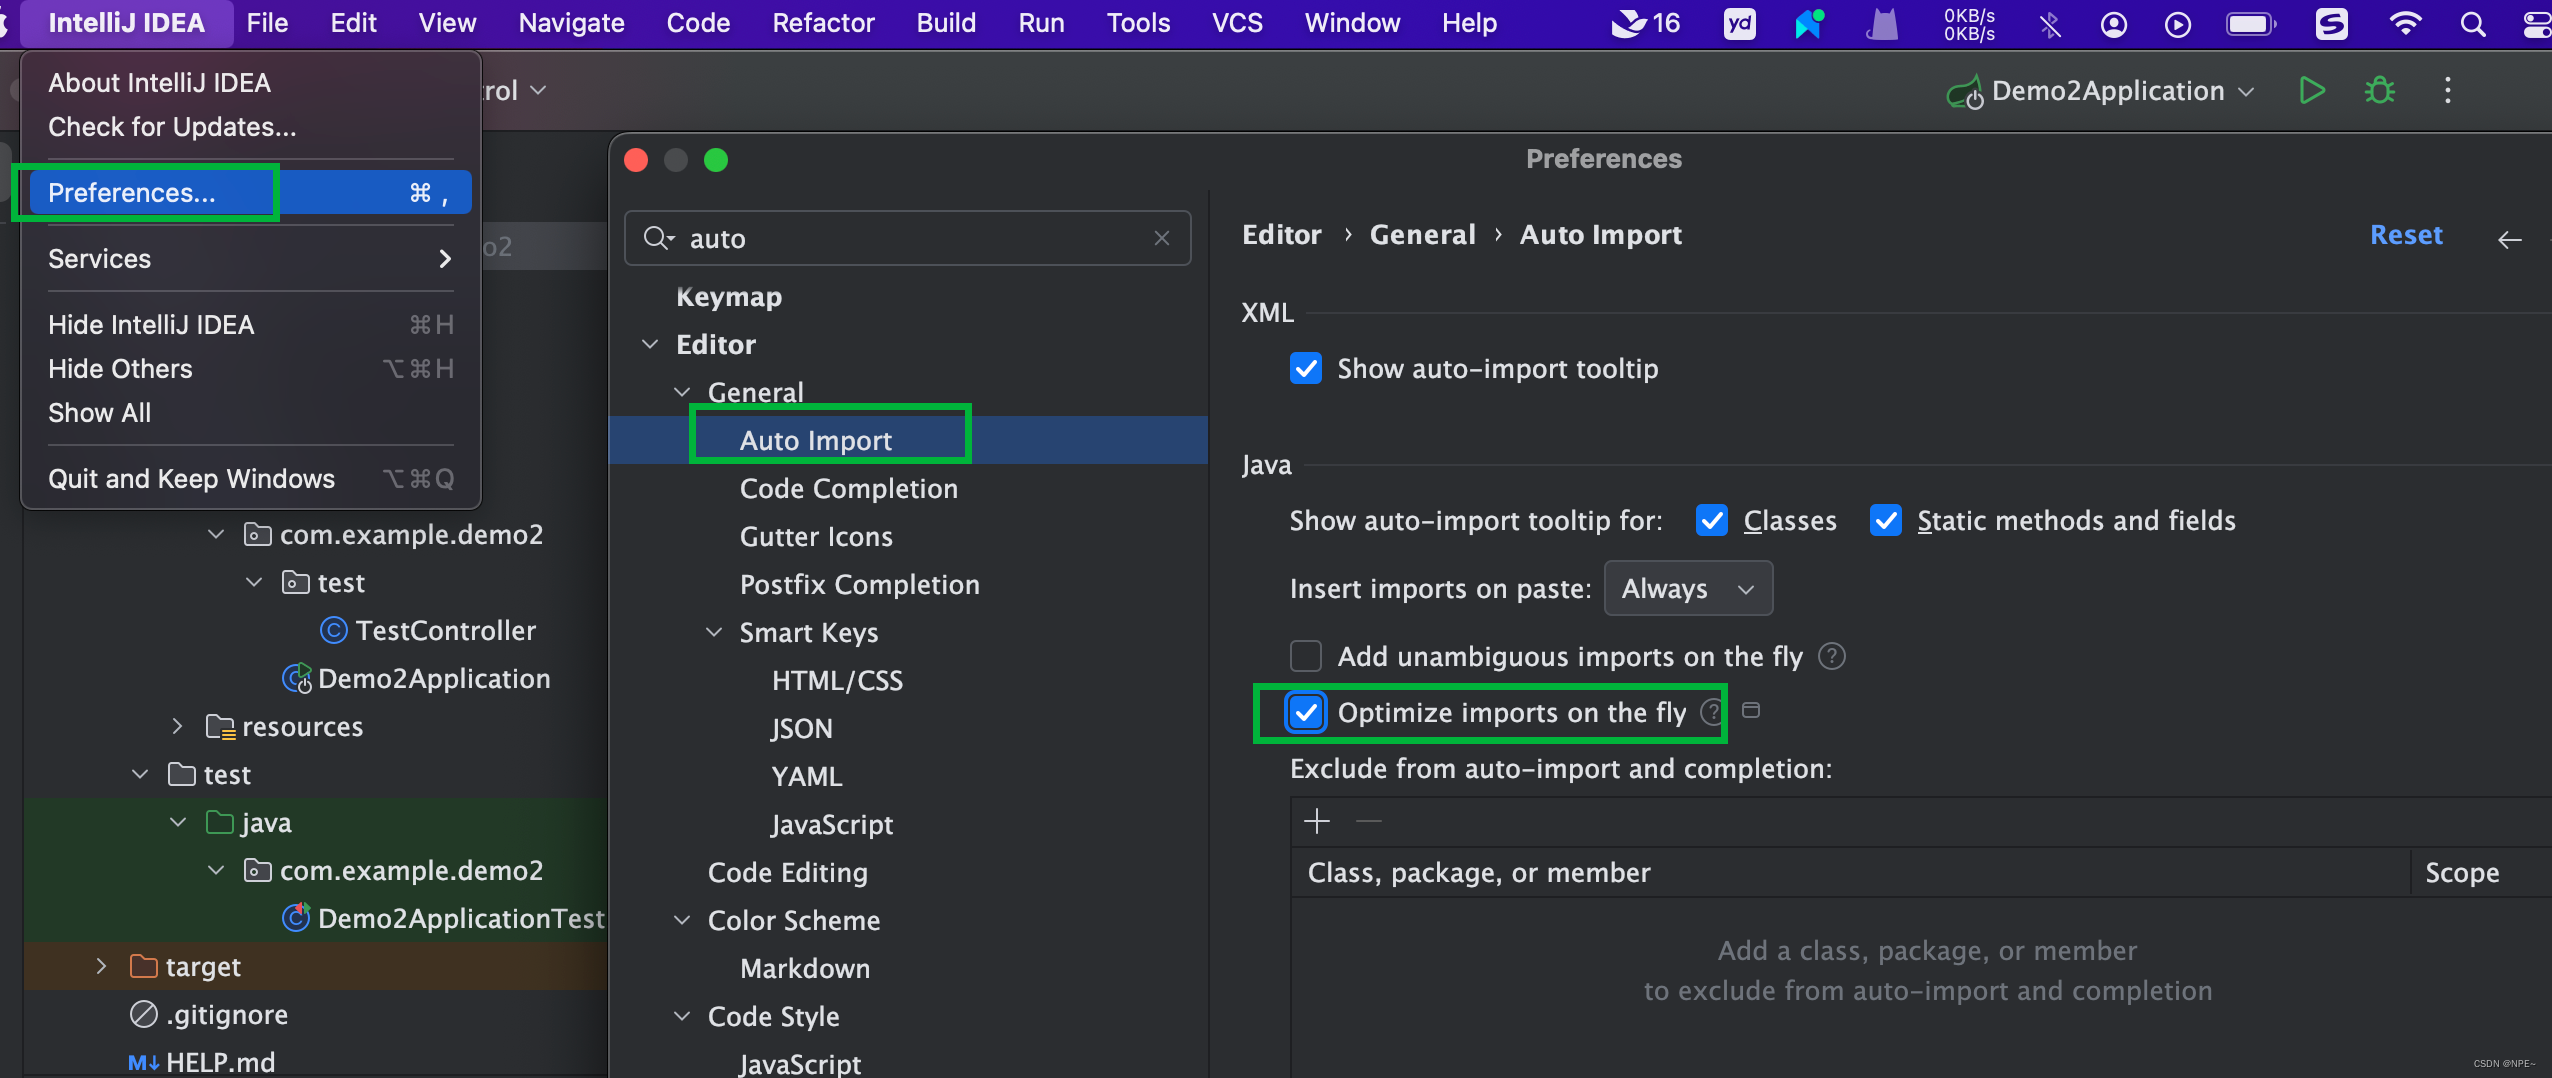This screenshot has height=1078, width=2552.
Task: Click the bird icon showing 16
Action: pyautogui.click(x=1645, y=23)
